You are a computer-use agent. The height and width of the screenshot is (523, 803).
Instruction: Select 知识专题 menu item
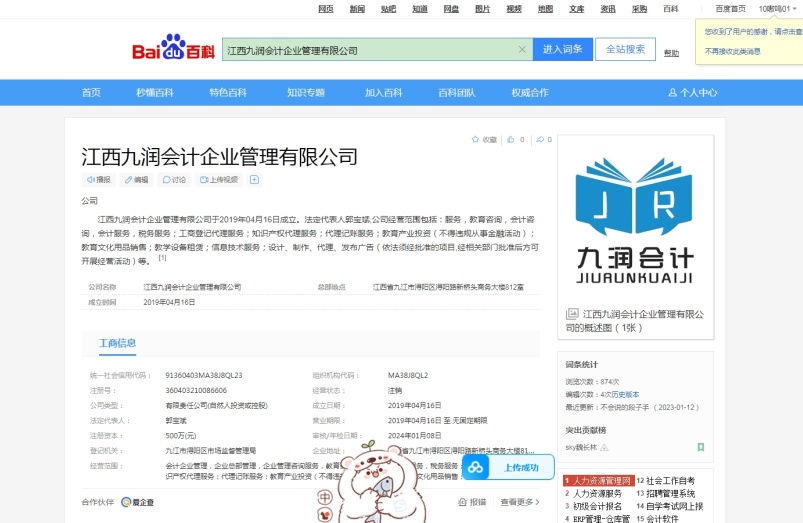point(306,93)
